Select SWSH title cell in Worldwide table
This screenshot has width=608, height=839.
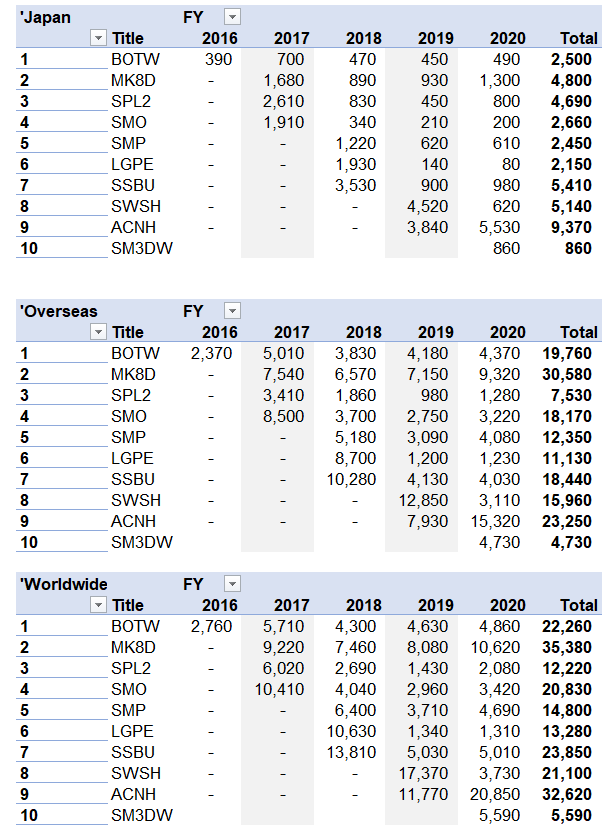[x=136, y=773]
